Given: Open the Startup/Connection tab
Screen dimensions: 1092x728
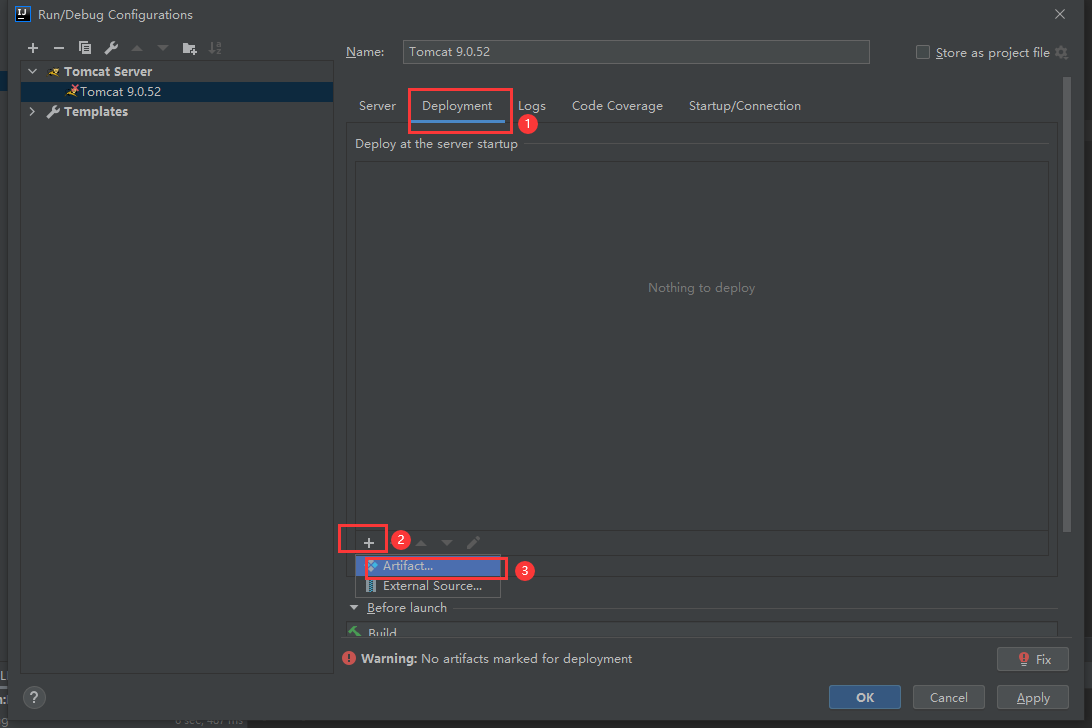Looking at the screenshot, I should click(x=744, y=106).
